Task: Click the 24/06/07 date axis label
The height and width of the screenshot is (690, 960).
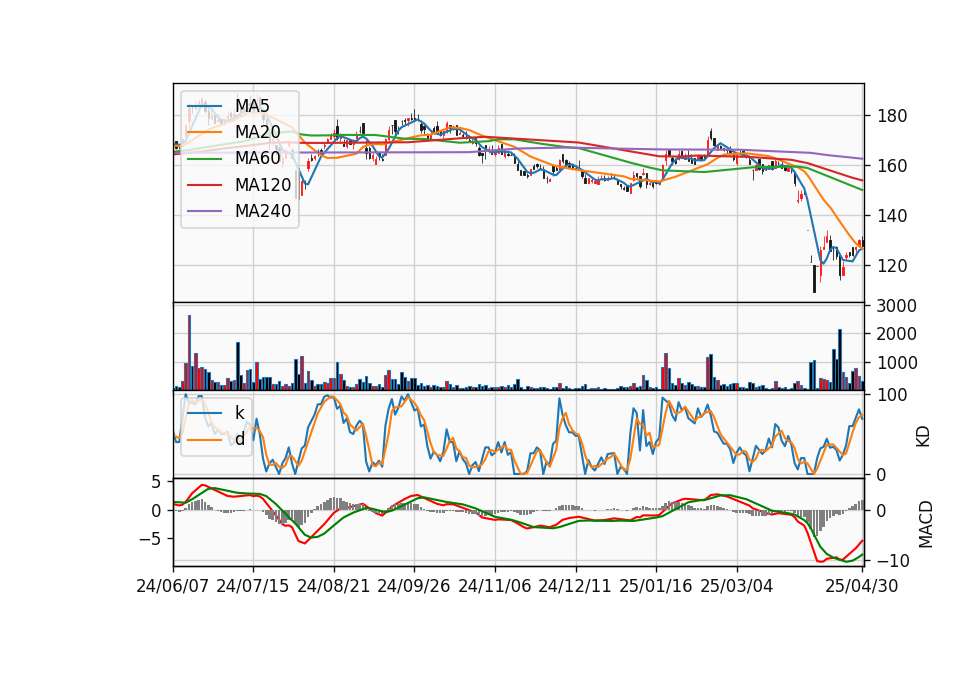Action: (173, 586)
